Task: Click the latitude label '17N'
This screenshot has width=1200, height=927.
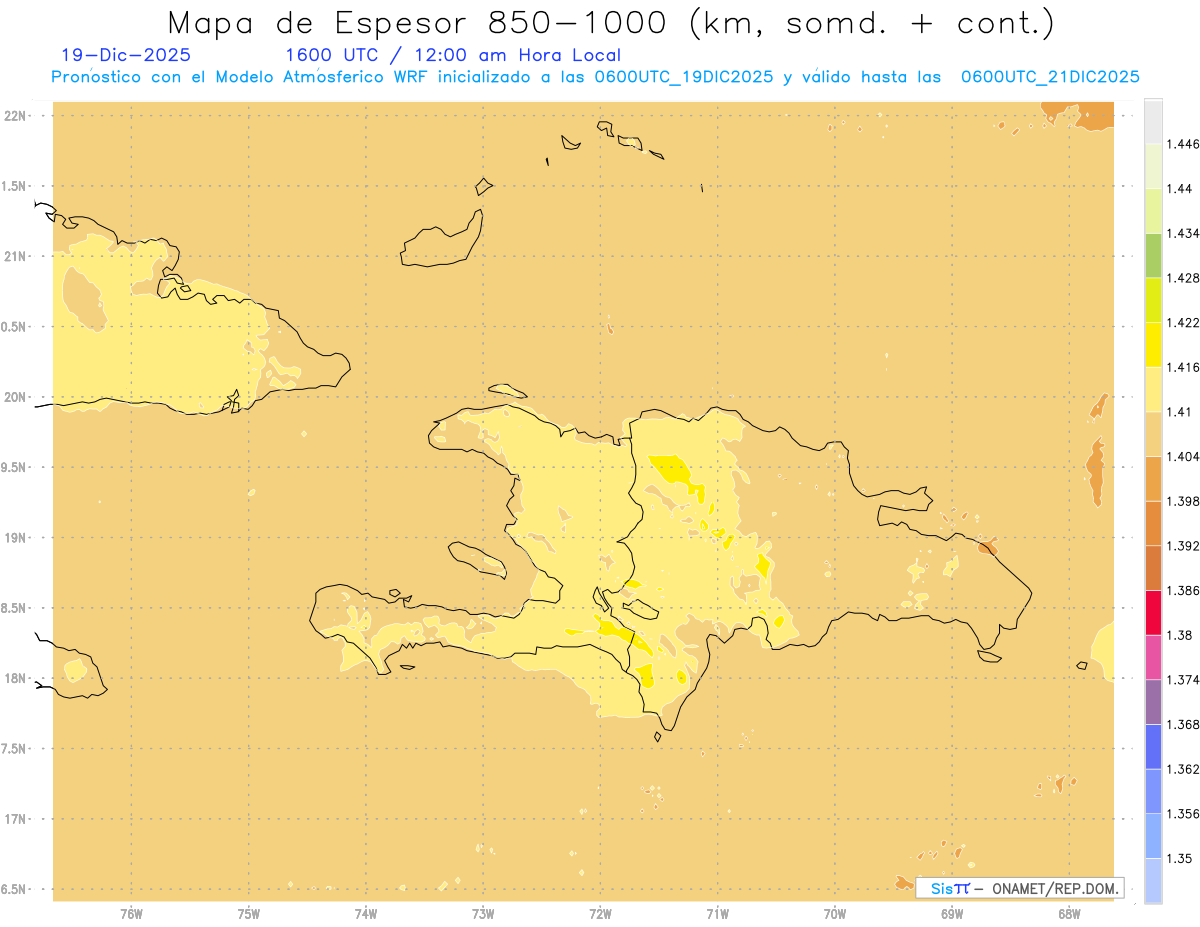Action: [16, 819]
